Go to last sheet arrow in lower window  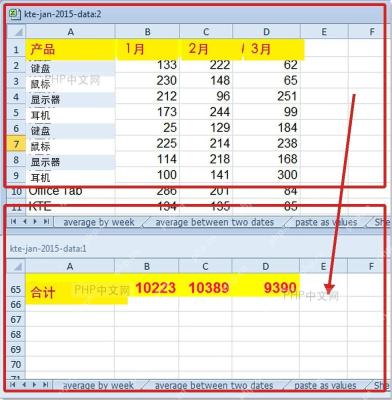46,385
